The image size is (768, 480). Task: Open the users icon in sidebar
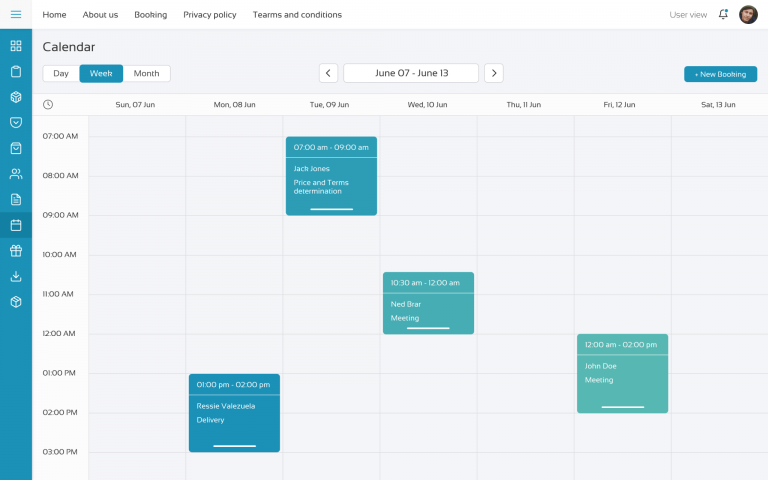[x=16, y=174]
